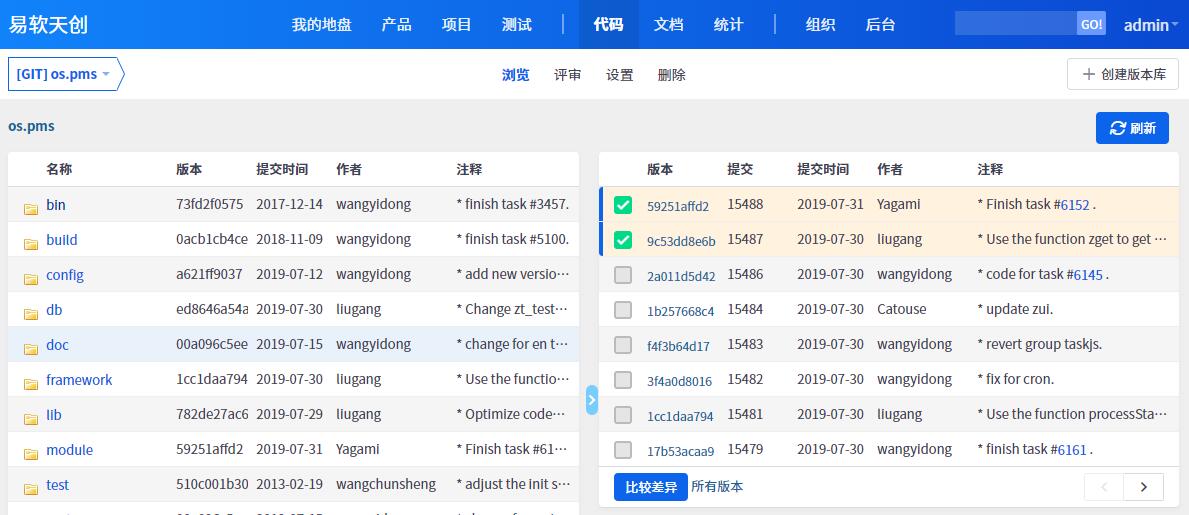This screenshot has width=1189, height=515.
Task: Open task #6152 link
Action: [1074, 205]
